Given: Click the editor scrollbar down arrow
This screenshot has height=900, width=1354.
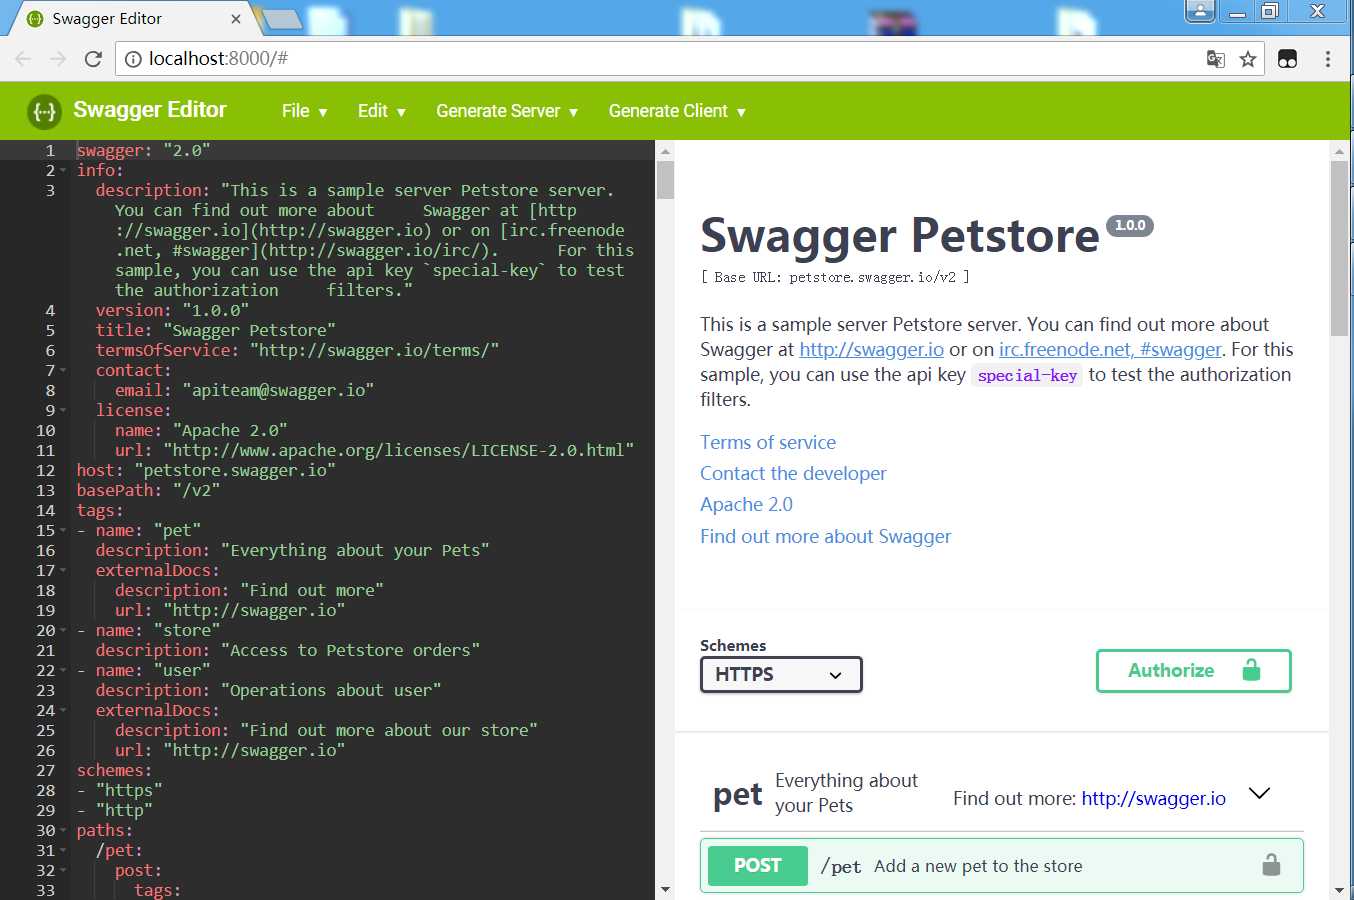Looking at the screenshot, I should [665, 889].
